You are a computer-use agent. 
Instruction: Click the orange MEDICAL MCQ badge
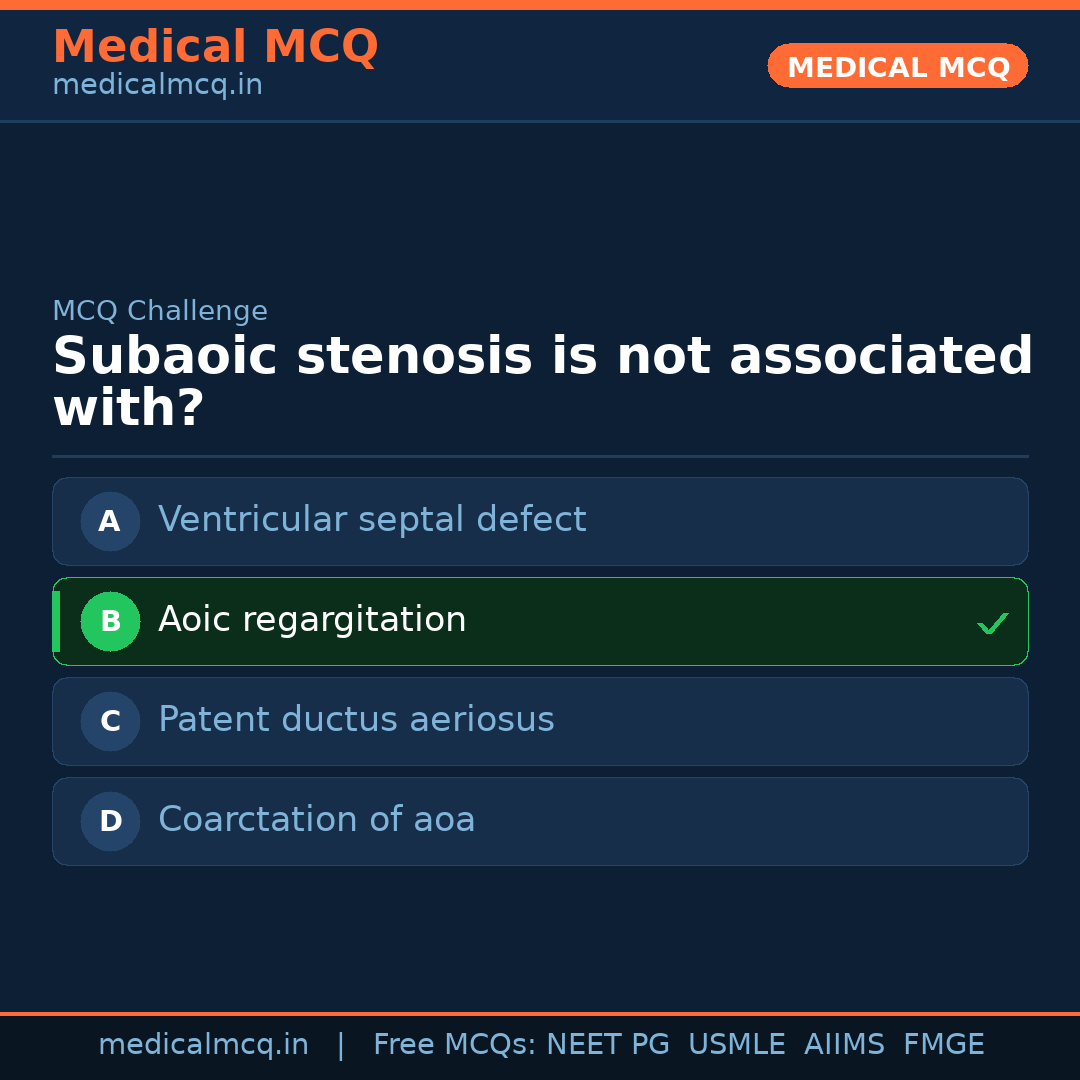tap(897, 67)
